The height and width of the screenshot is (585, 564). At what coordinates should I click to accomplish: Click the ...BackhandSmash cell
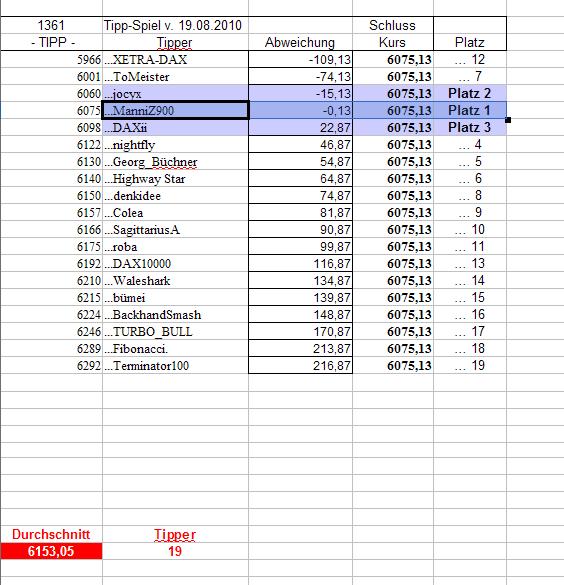[175, 315]
